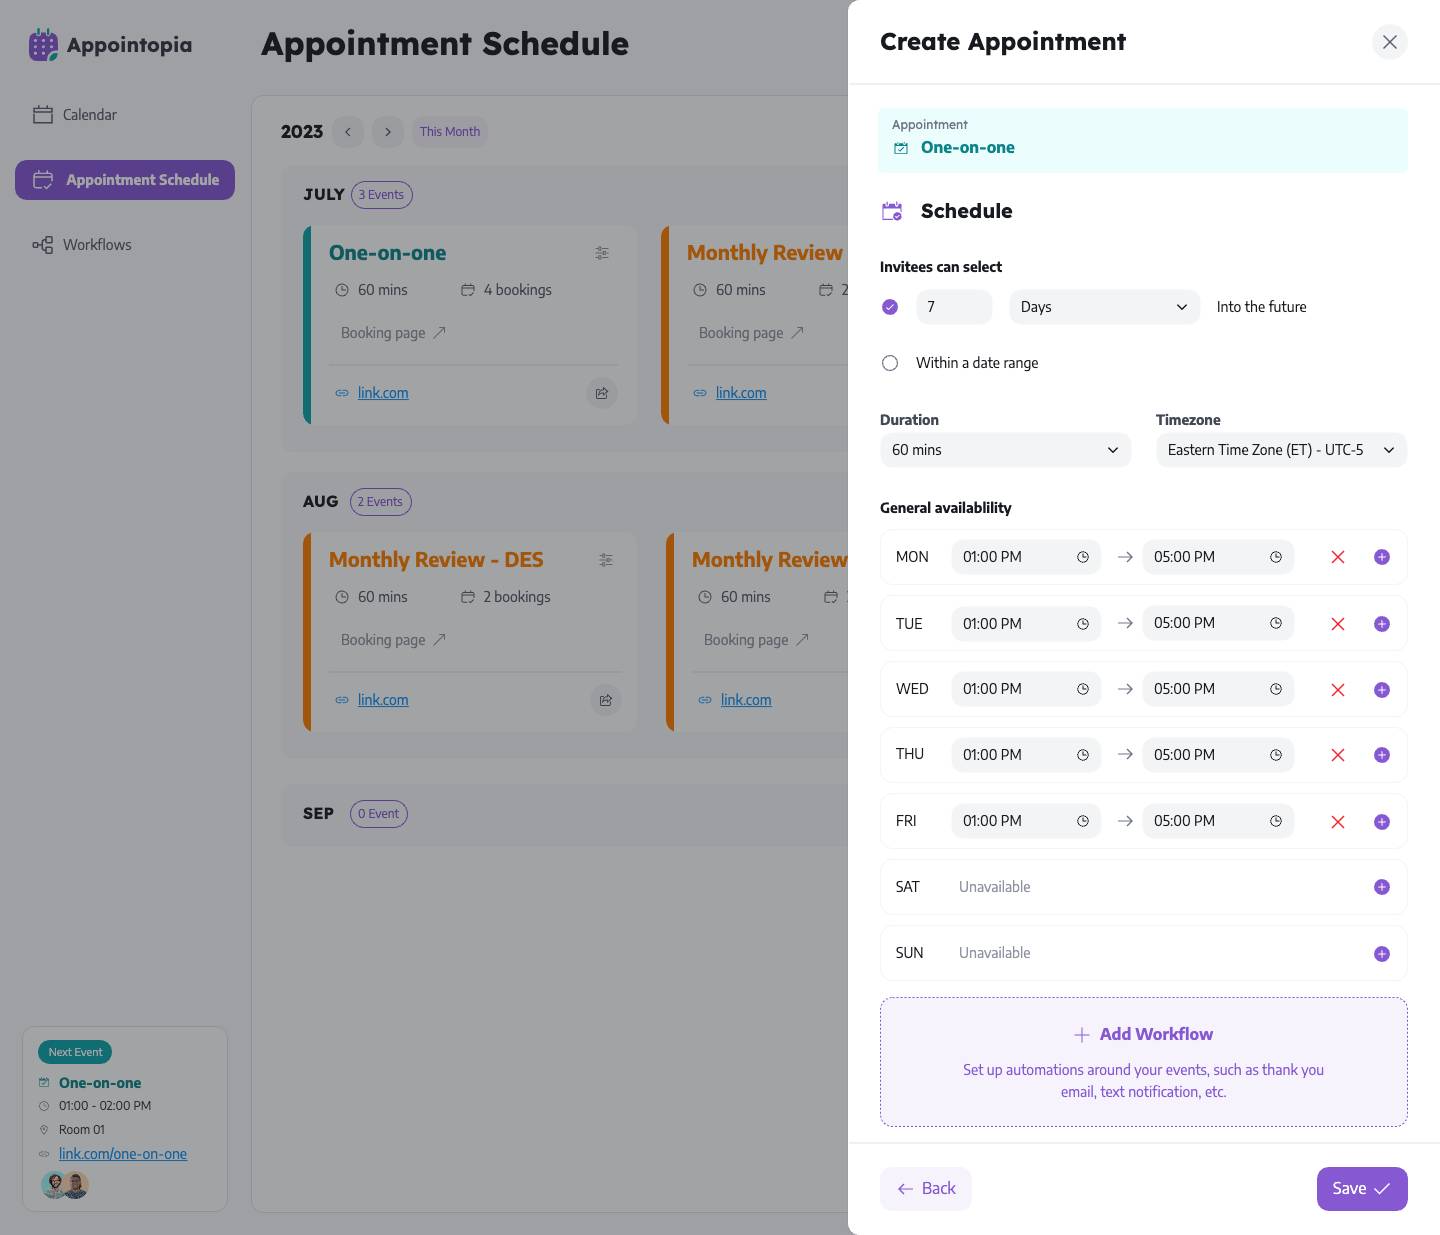This screenshot has width=1440, height=1235.
Task: Open Calendar in the sidebar
Action: click(89, 115)
